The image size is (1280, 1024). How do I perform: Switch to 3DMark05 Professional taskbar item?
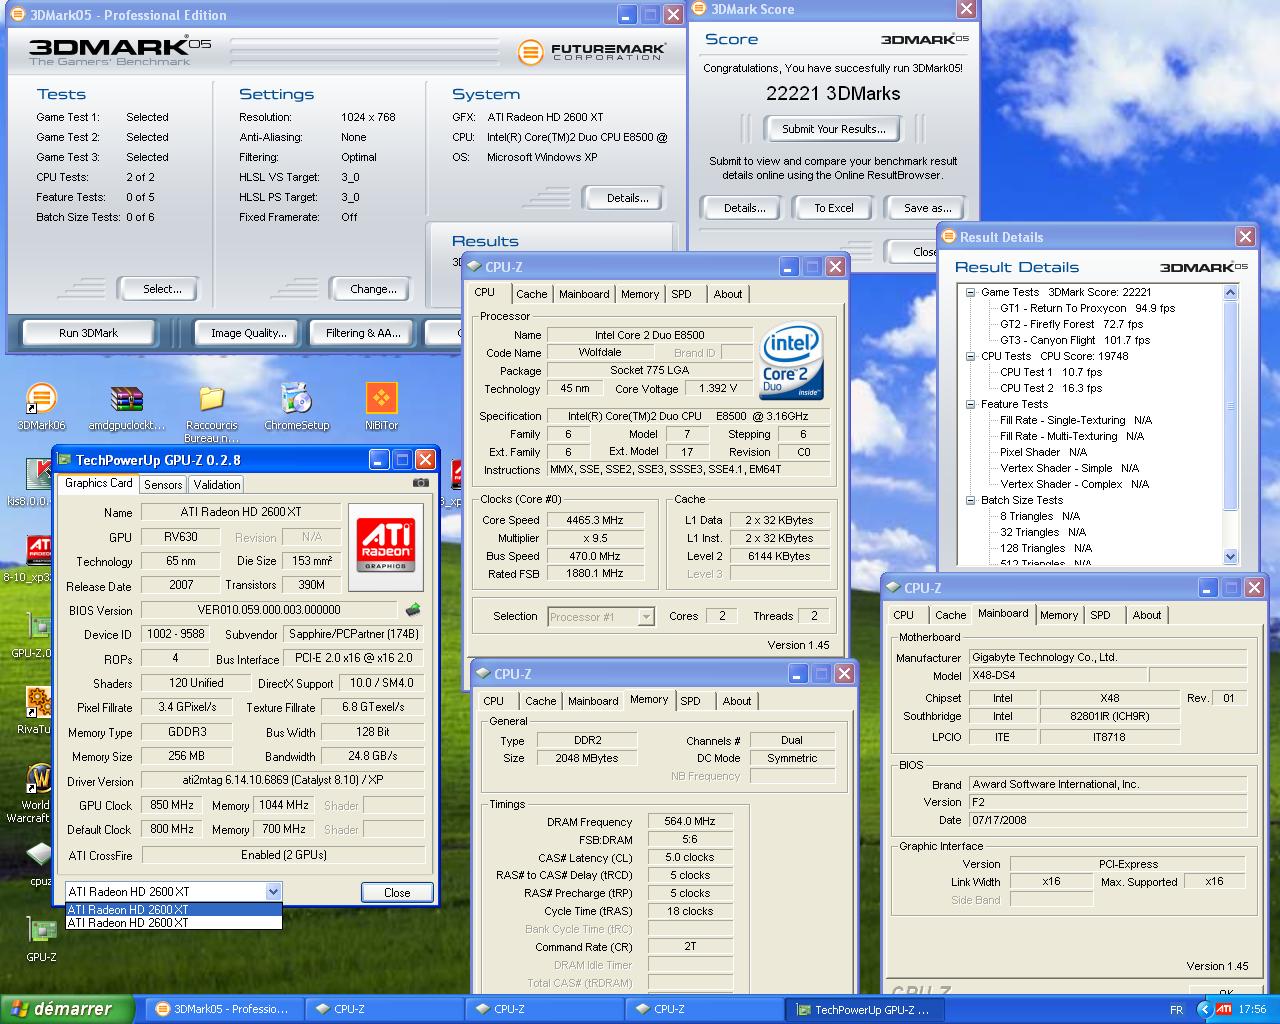tap(223, 1009)
